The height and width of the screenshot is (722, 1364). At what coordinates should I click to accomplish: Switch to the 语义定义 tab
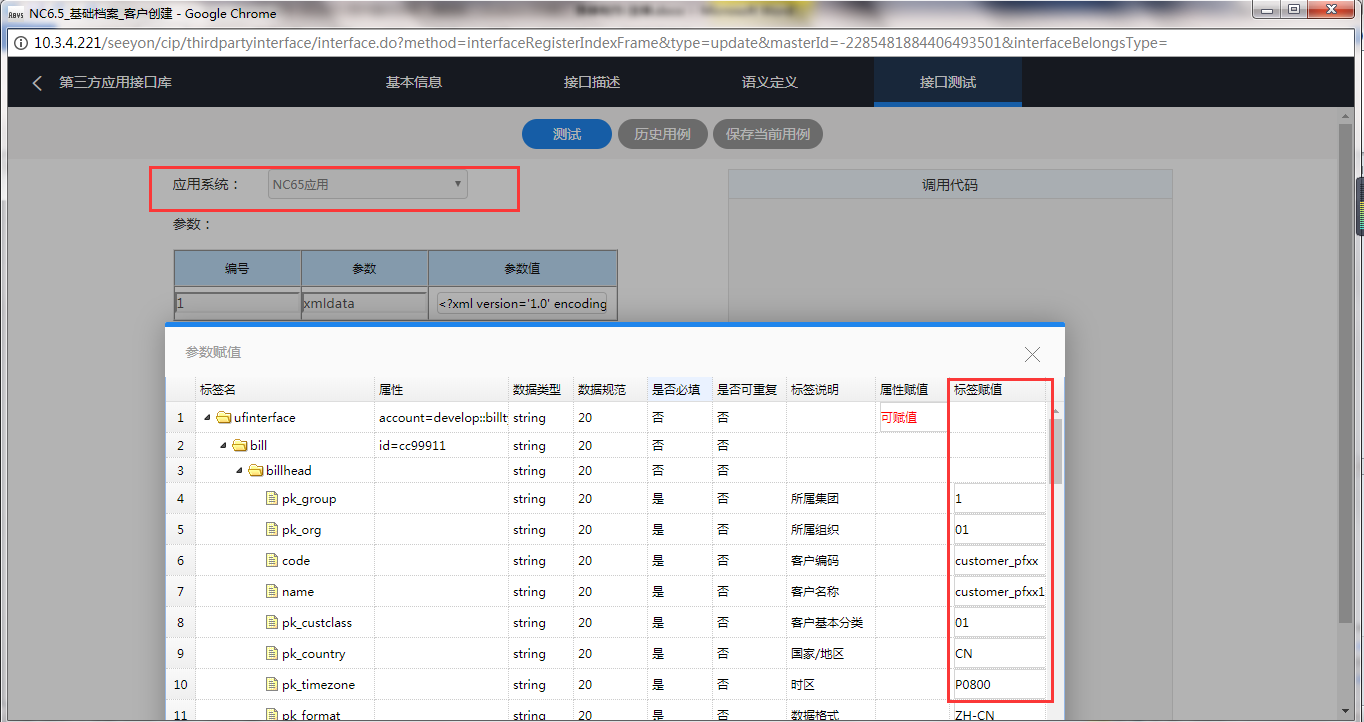click(x=769, y=83)
